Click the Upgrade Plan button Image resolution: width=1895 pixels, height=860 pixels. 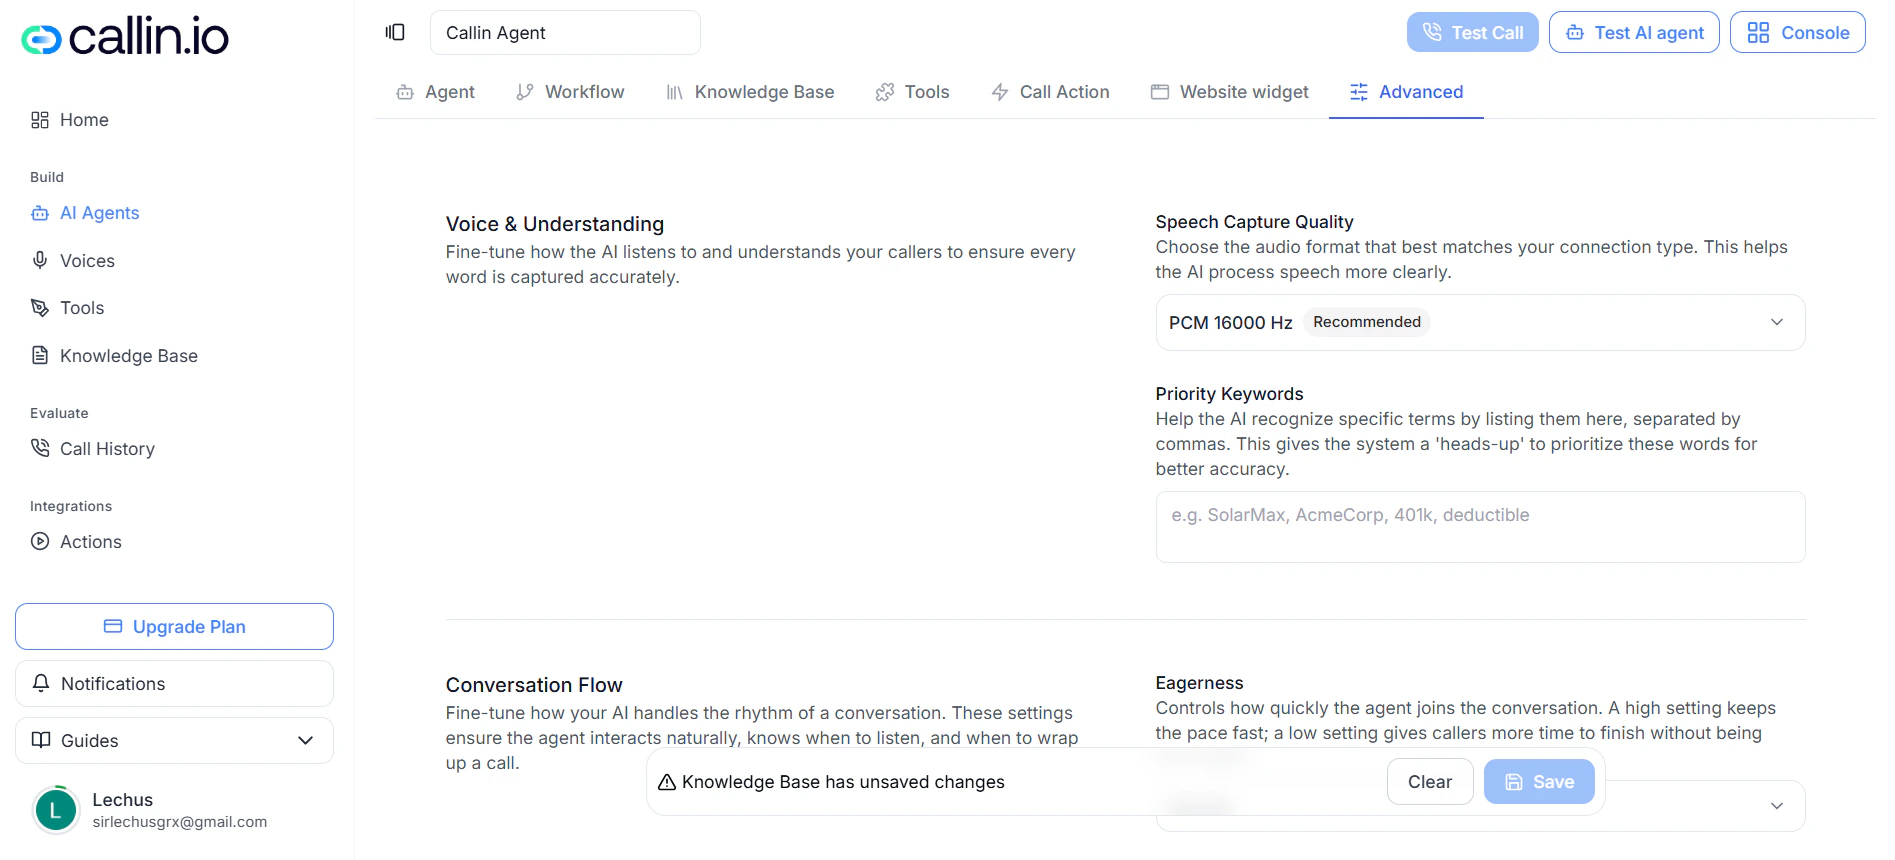174,626
